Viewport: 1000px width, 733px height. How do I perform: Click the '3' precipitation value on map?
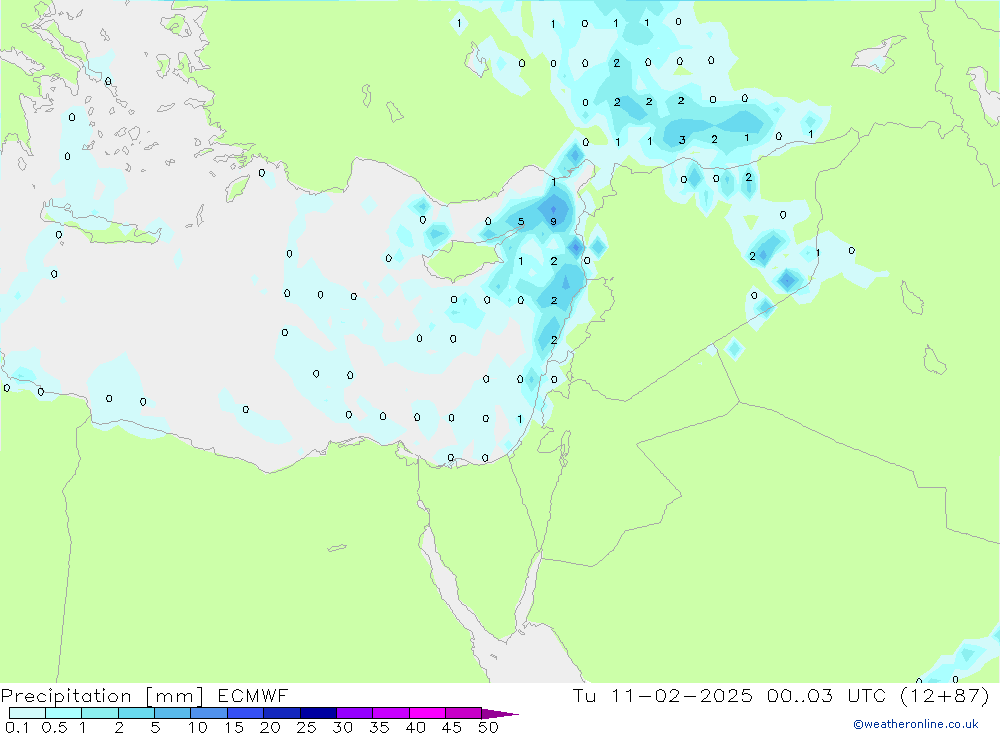pos(682,140)
